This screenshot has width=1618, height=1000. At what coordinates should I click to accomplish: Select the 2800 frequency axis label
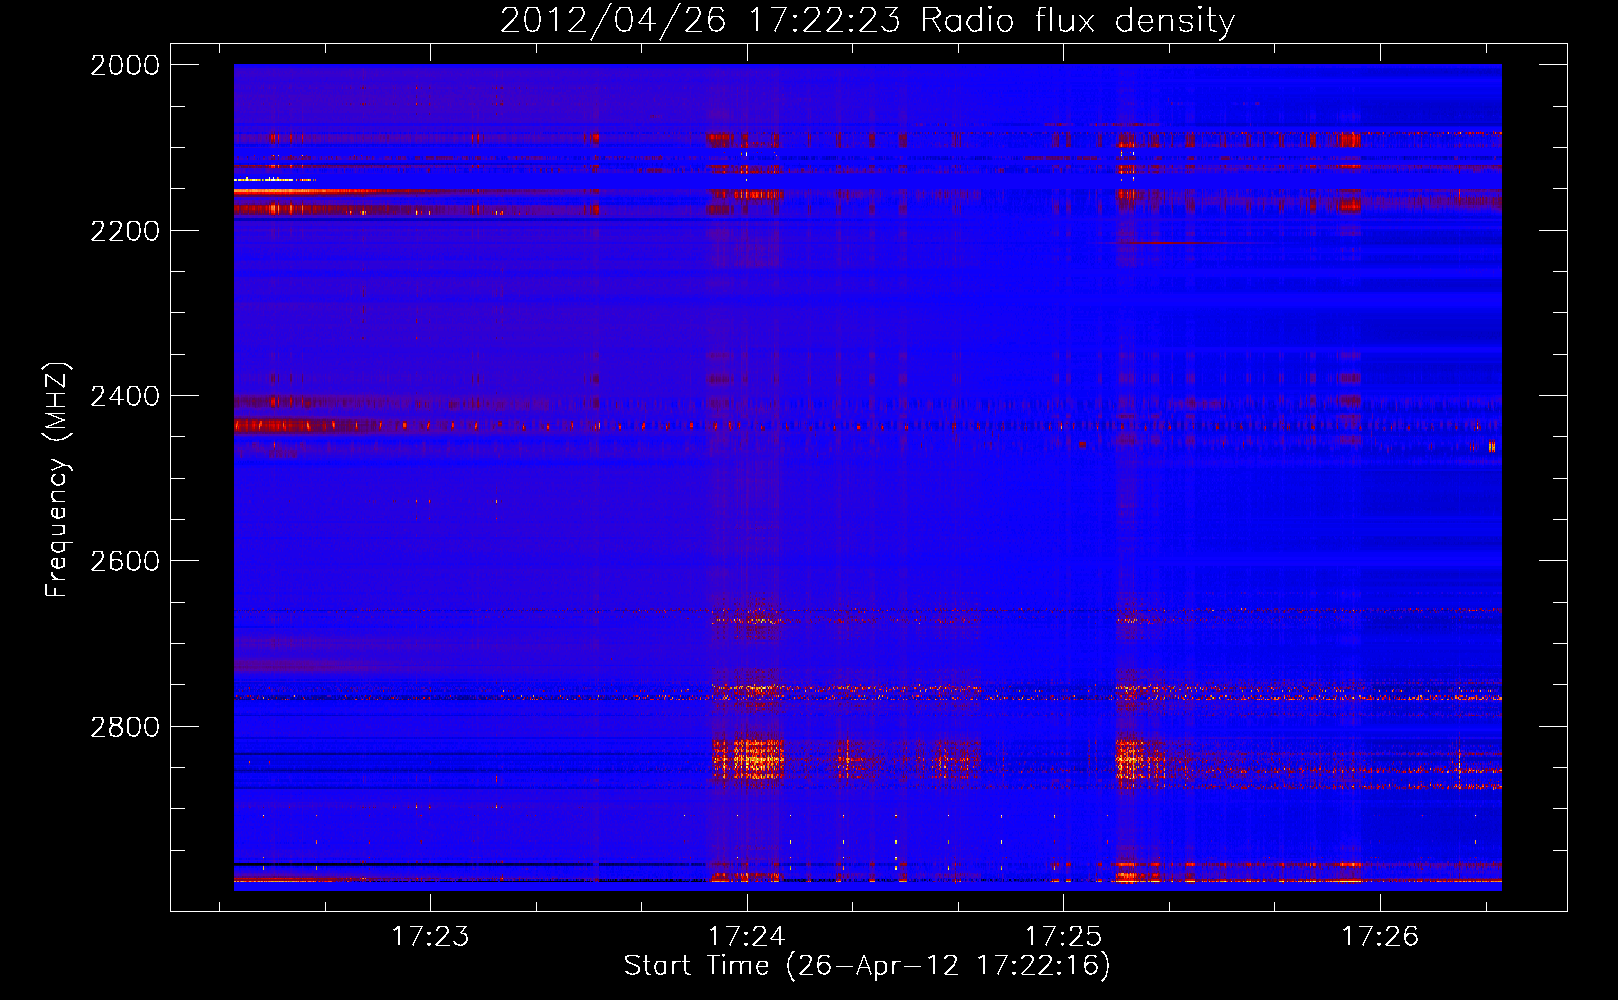(x=125, y=727)
